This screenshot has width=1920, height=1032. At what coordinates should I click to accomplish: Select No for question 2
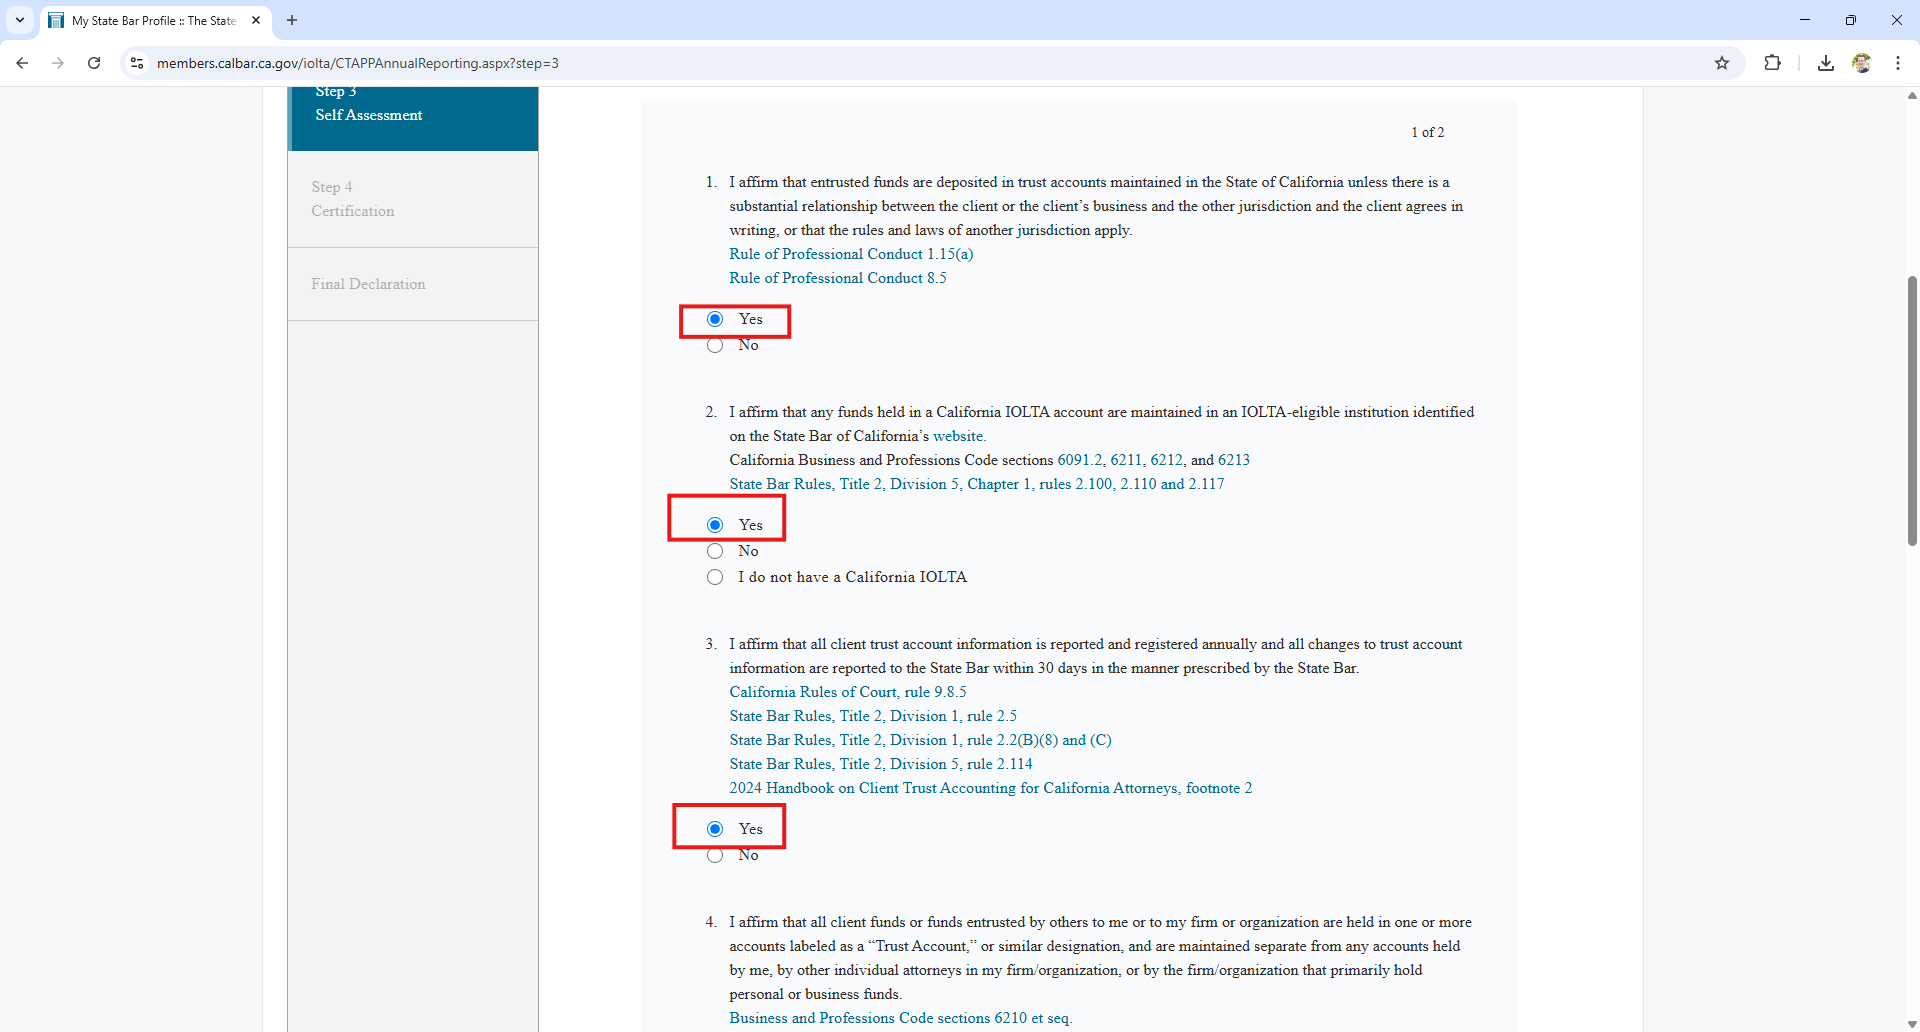tap(715, 551)
